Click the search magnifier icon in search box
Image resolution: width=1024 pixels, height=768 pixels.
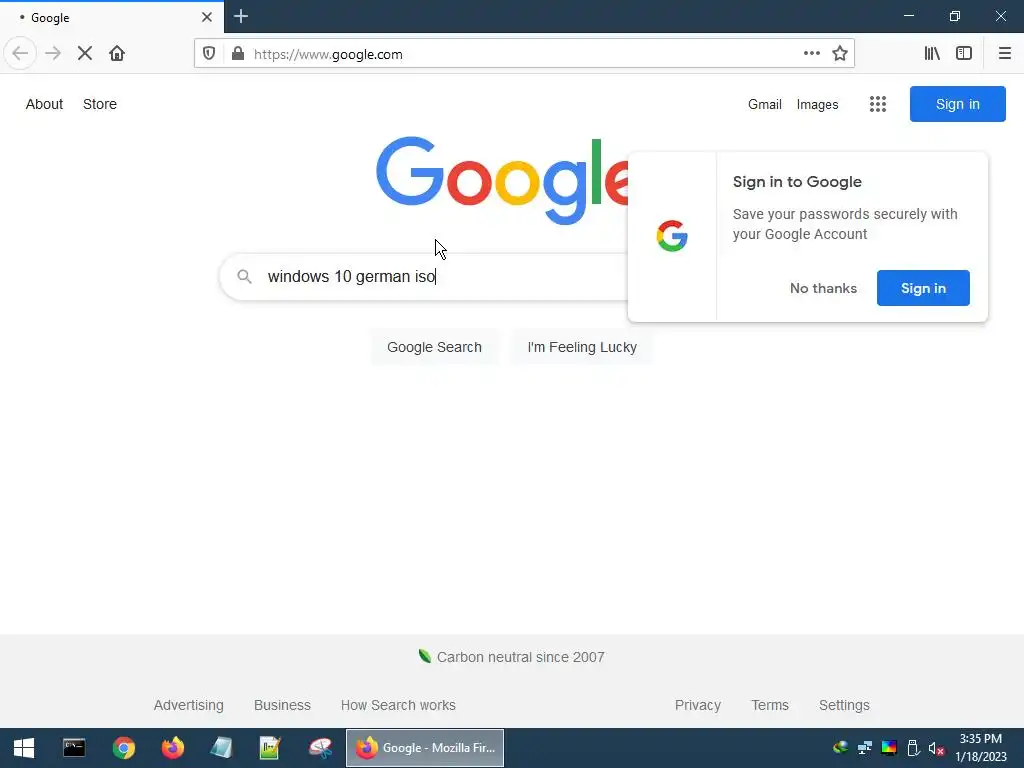click(x=244, y=276)
